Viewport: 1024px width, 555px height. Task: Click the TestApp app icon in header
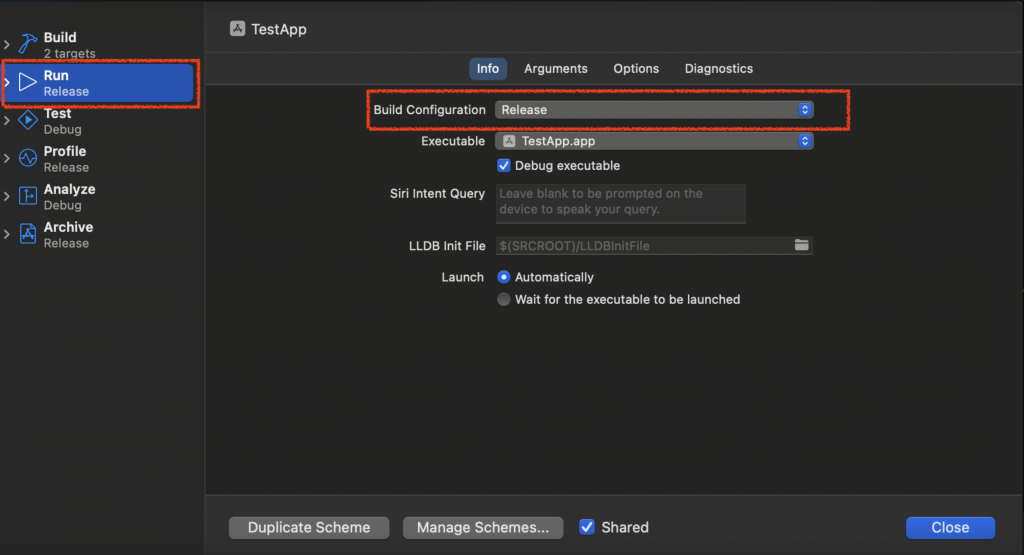click(x=237, y=29)
